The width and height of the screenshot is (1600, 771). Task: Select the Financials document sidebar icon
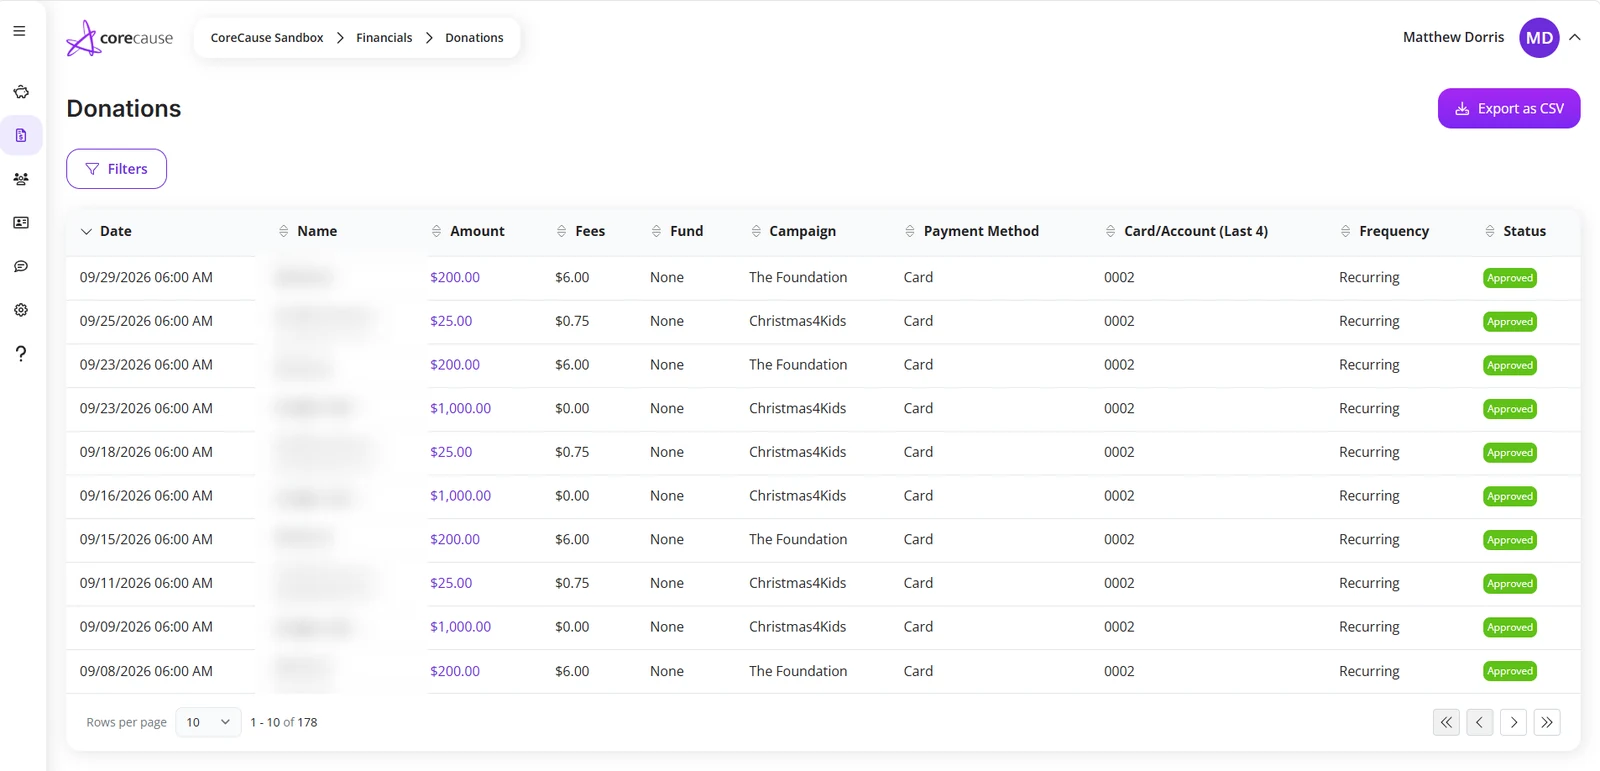point(21,135)
